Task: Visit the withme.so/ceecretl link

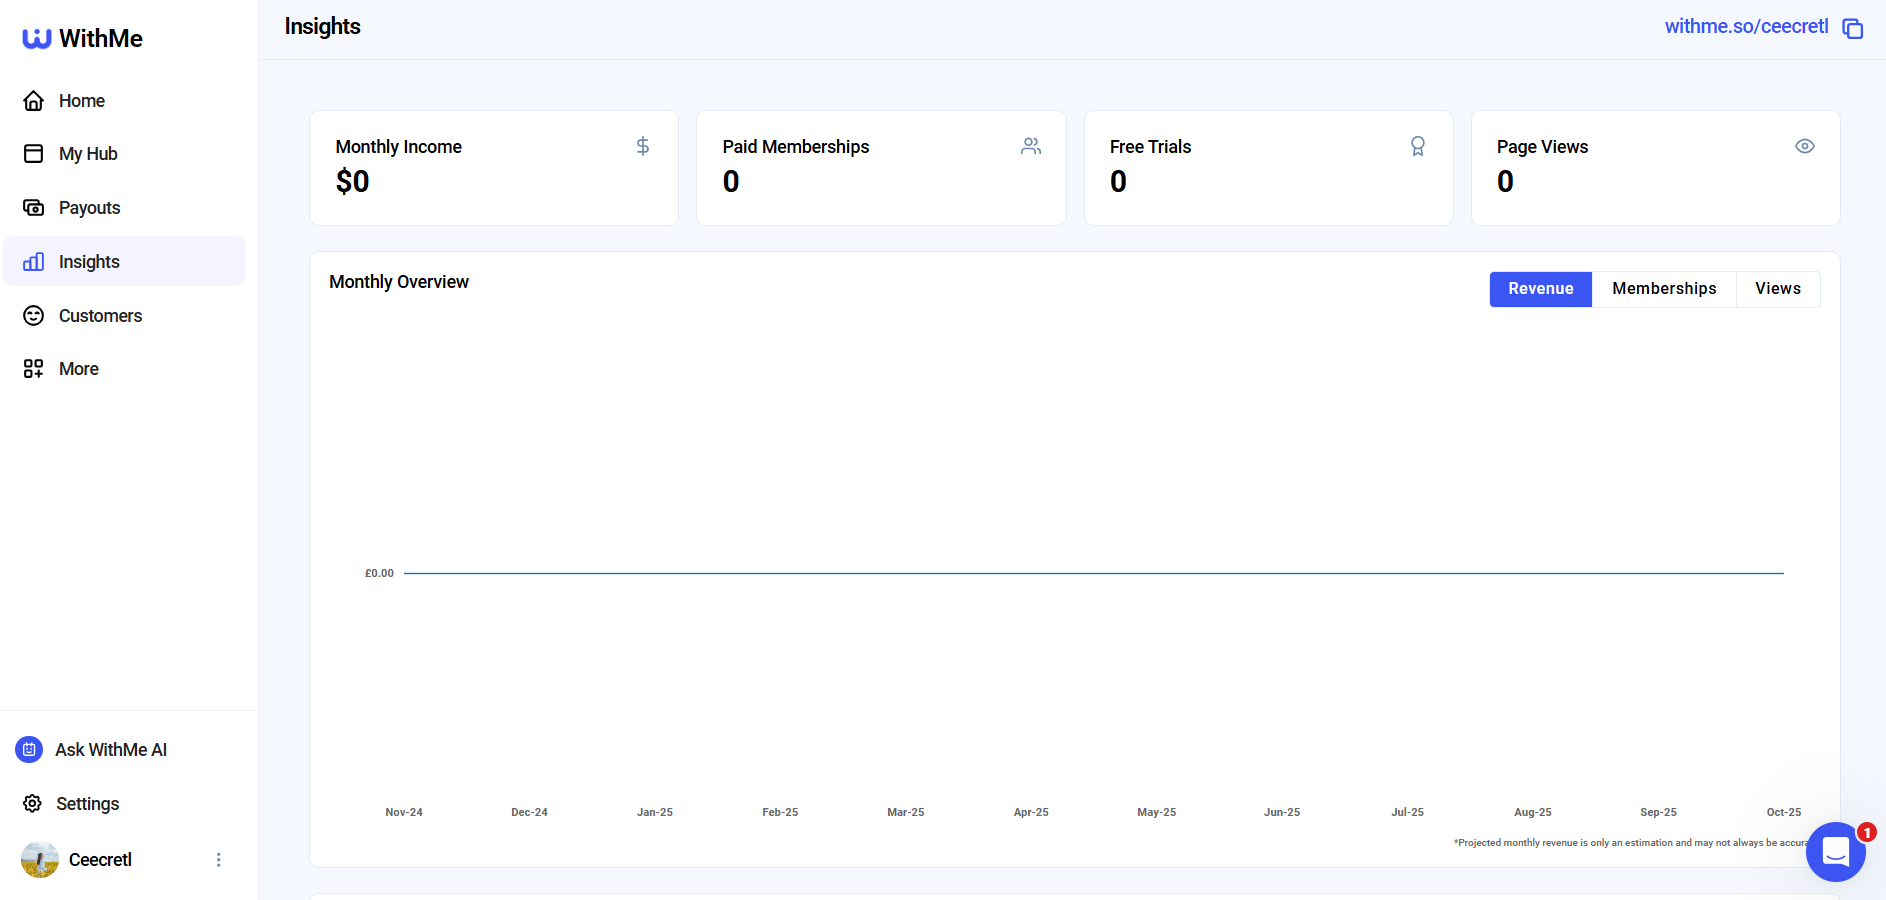Action: tap(1745, 26)
